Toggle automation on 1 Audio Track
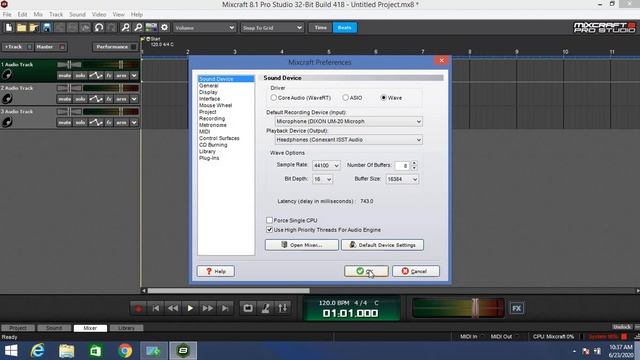640x360 pixels. (x=96, y=76)
